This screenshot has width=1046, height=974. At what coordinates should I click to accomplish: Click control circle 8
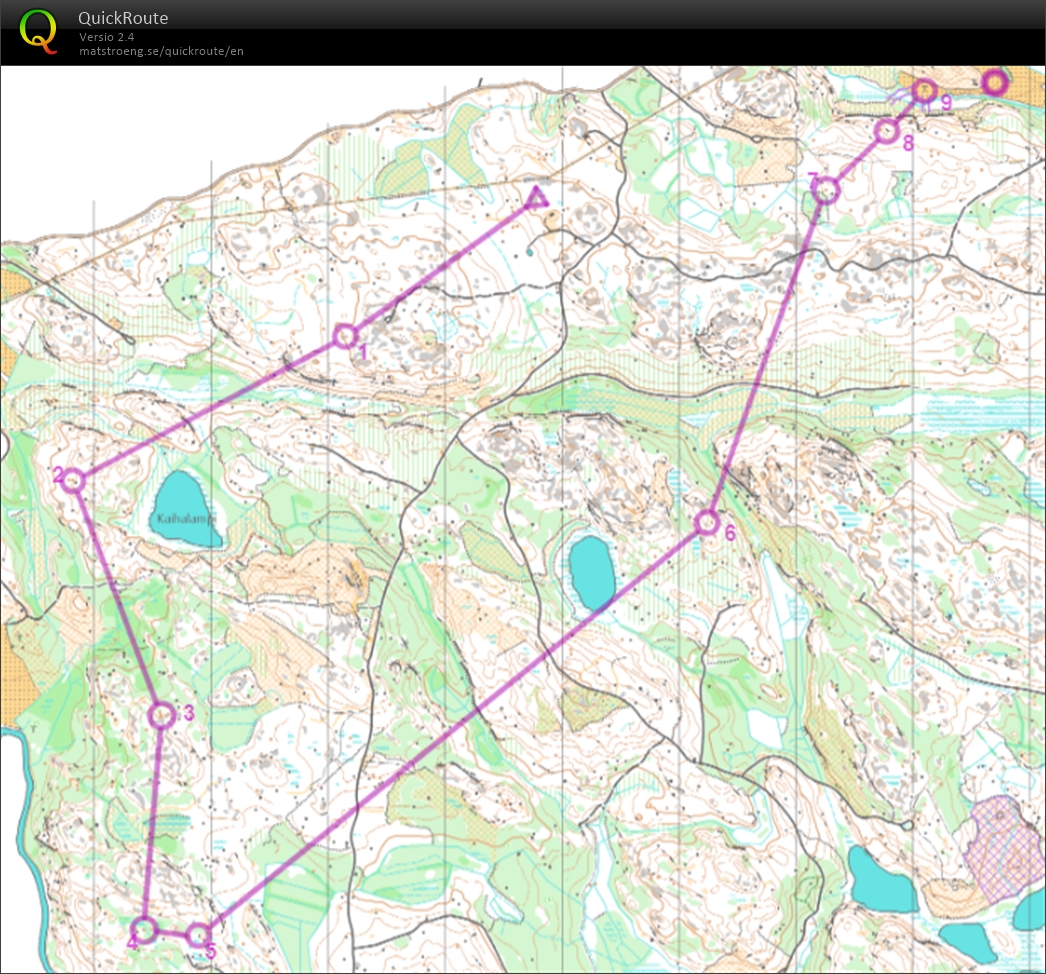tap(886, 131)
